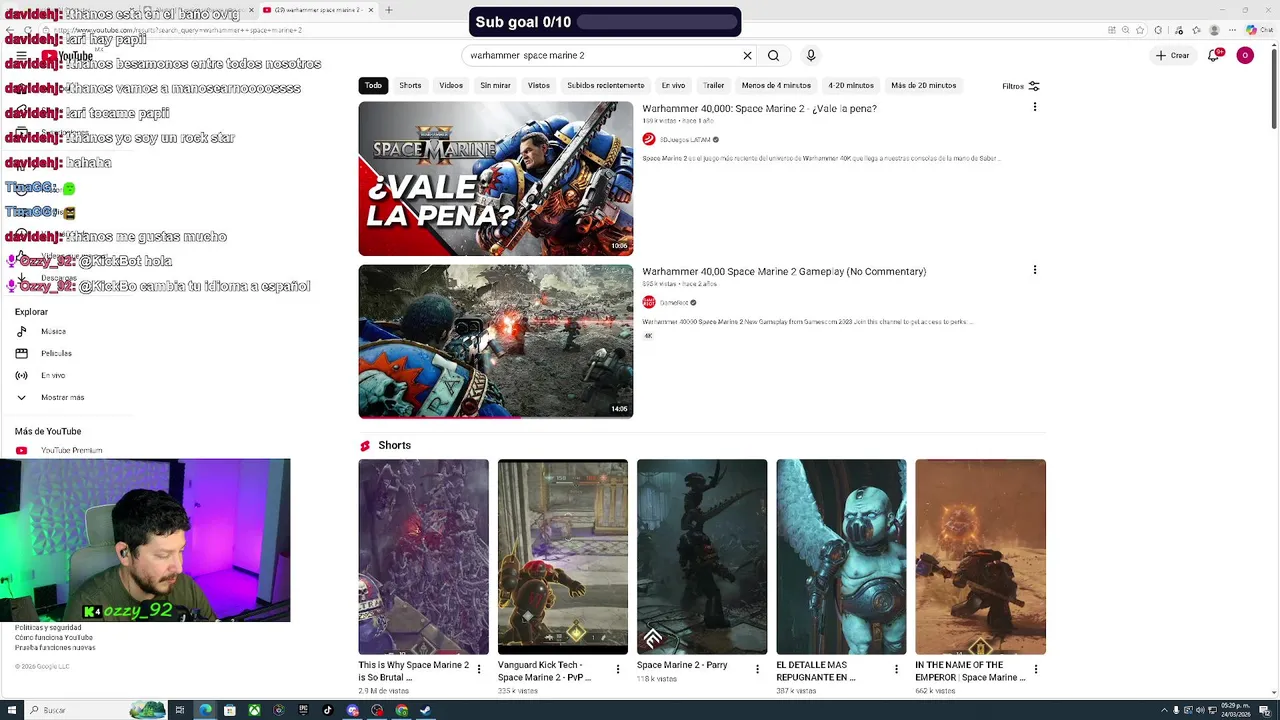The height and width of the screenshot is (720, 1280).
Task: Open Steam from the taskbar
Action: pos(425,710)
